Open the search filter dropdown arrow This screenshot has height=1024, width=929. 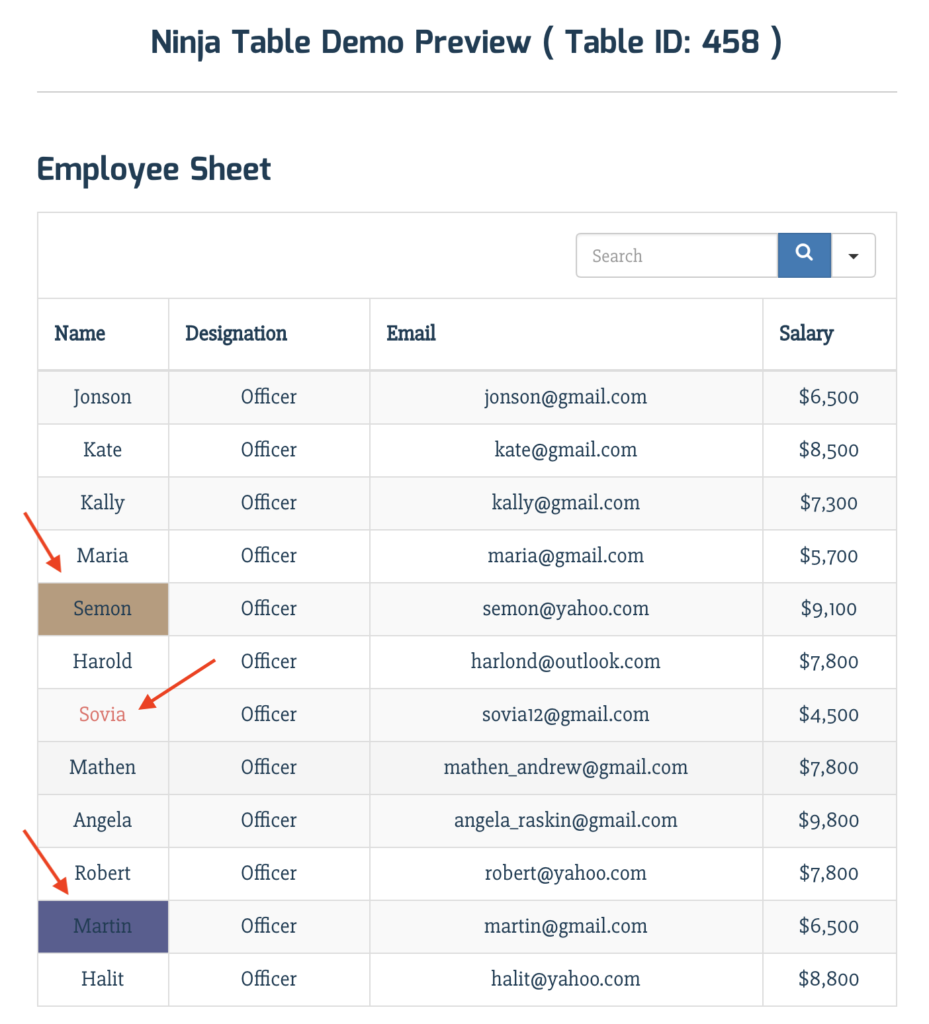tap(853, 255)
